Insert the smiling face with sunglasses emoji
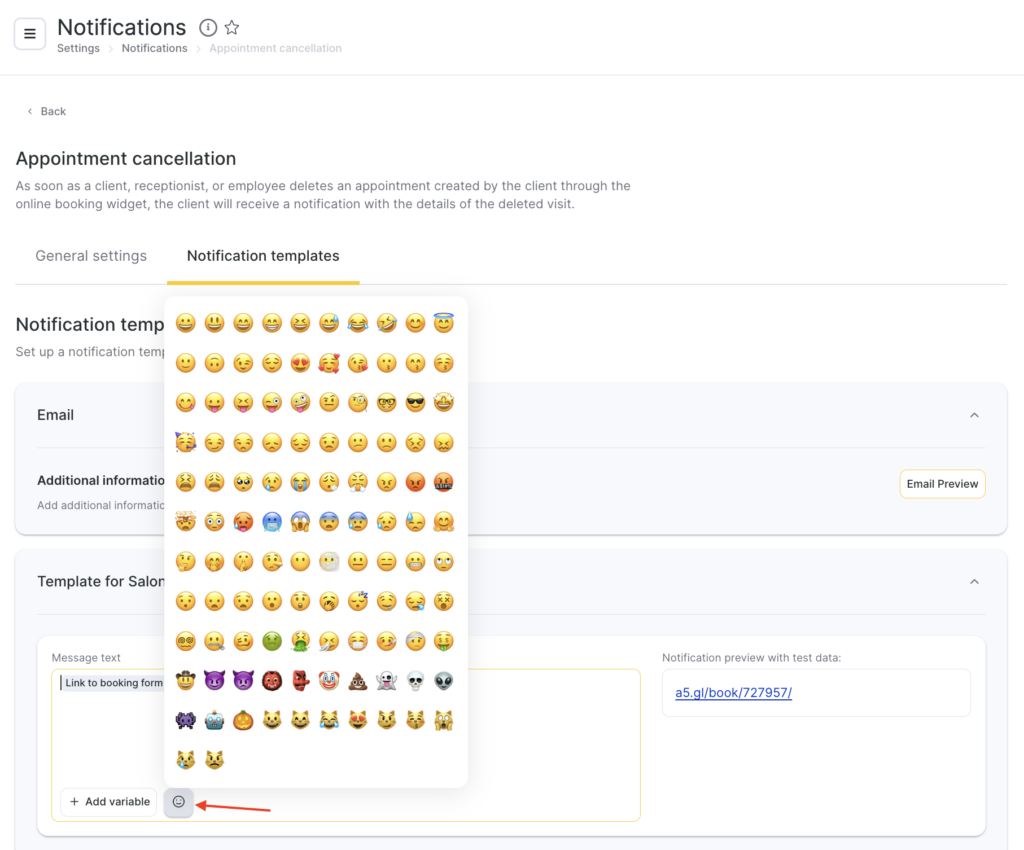This screenshot has height=850, width=1024. pyautogui.click(x=415, y=403)
